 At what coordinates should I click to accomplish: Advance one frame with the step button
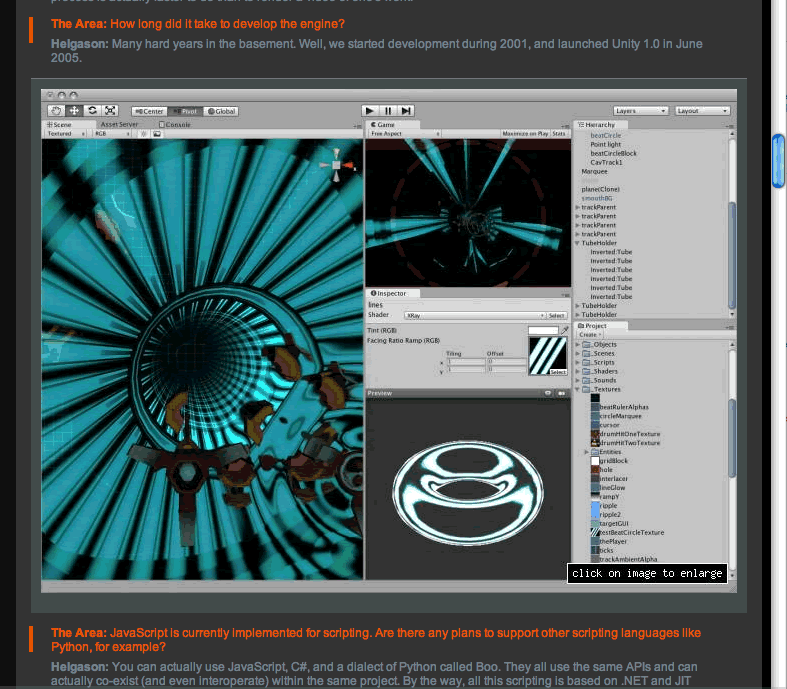click(406, 110)
